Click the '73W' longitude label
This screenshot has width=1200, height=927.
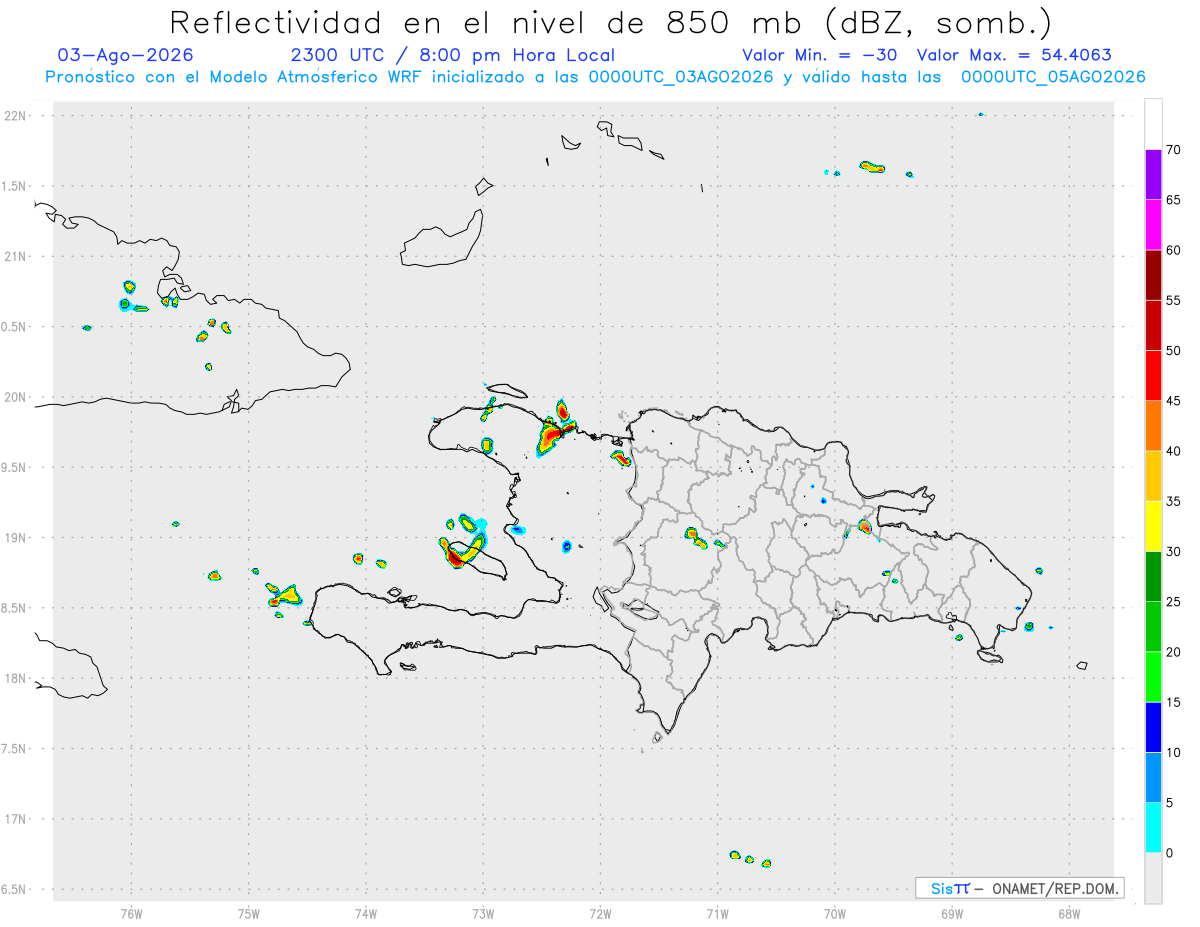[483, 913]
